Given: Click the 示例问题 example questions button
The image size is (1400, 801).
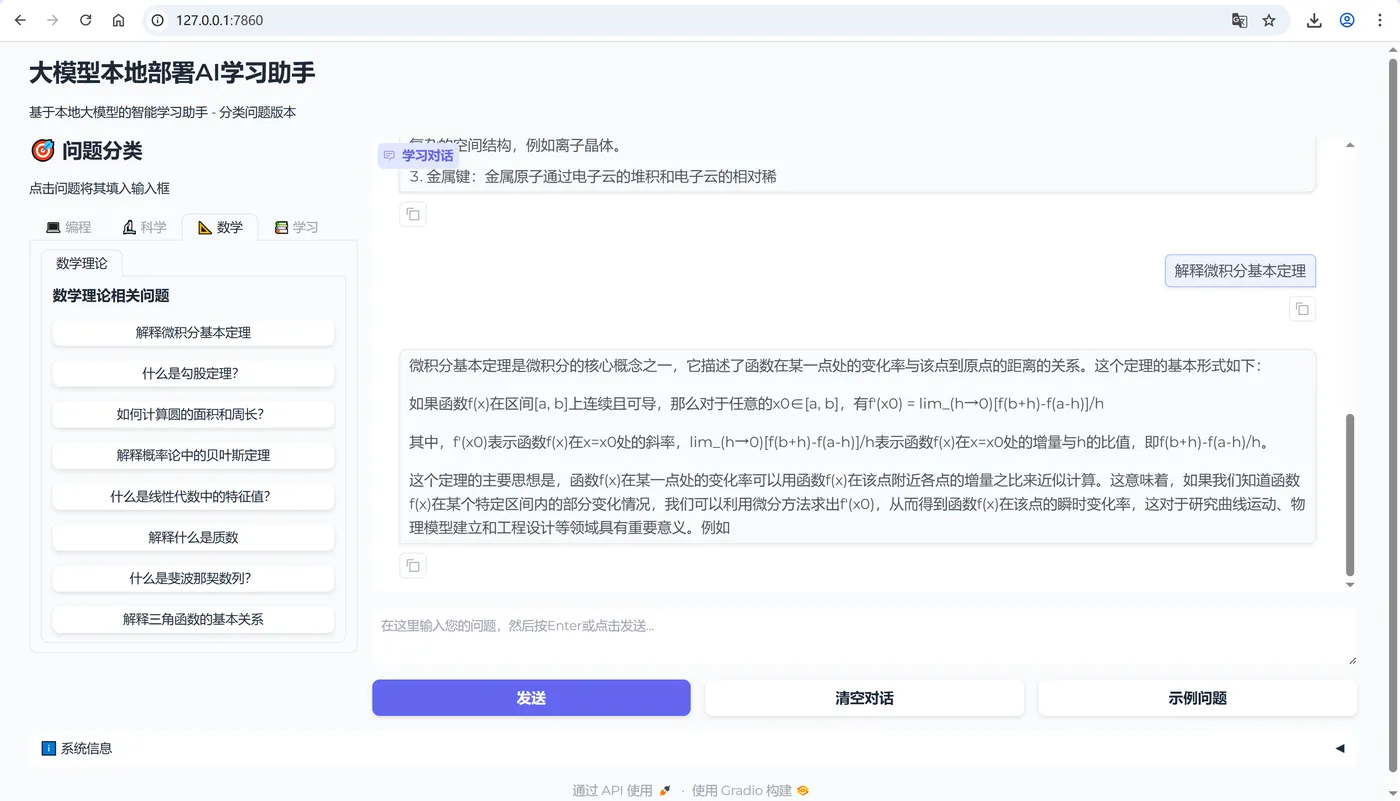Looking at the screenshot, I should tap(1196, 697).
